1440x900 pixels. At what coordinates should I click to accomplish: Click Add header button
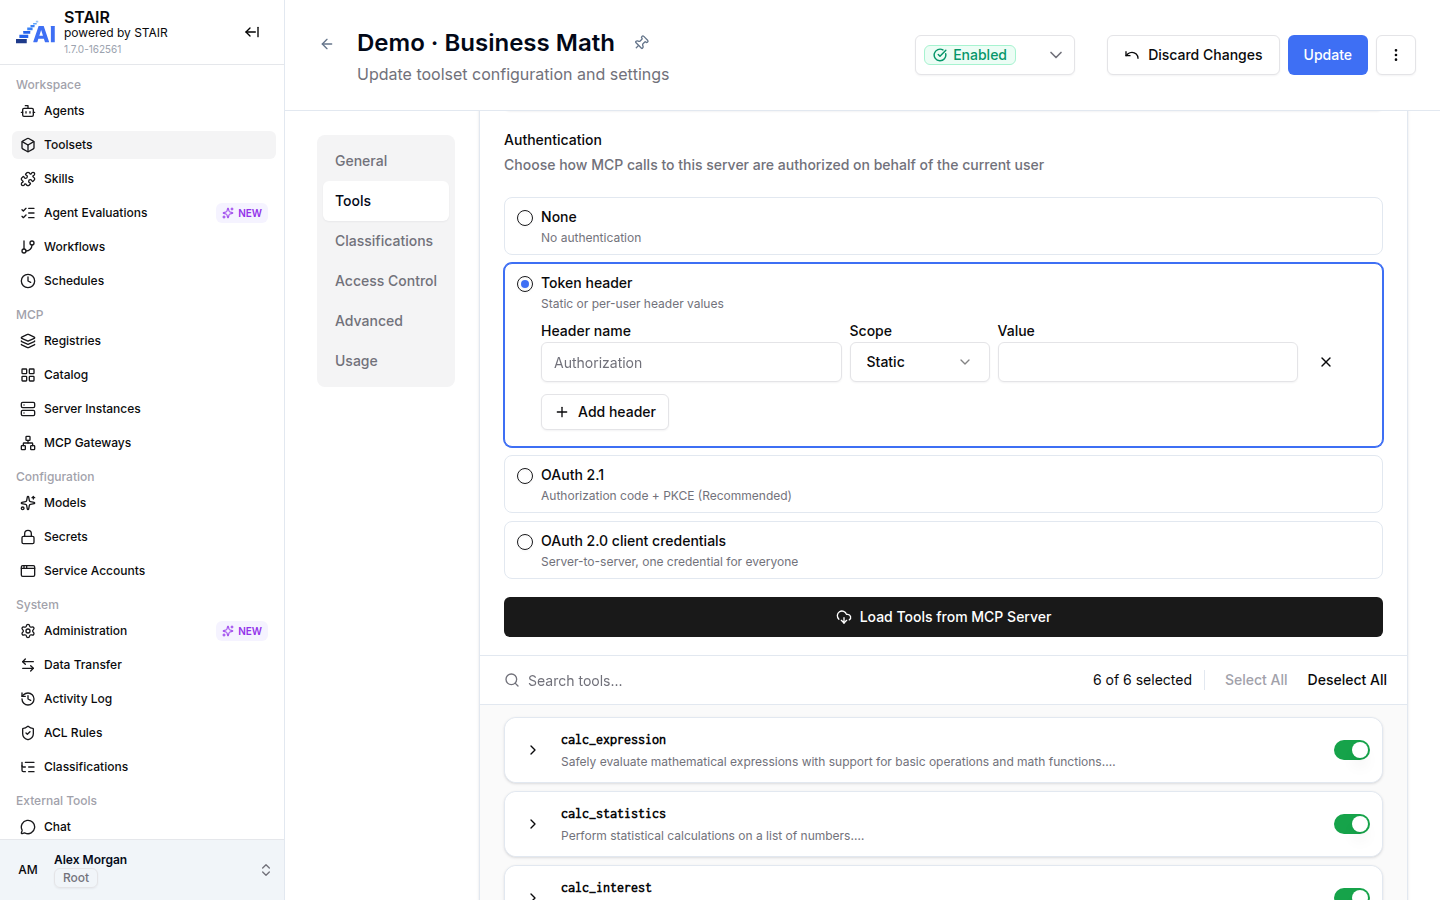click(x=605, y=412)
